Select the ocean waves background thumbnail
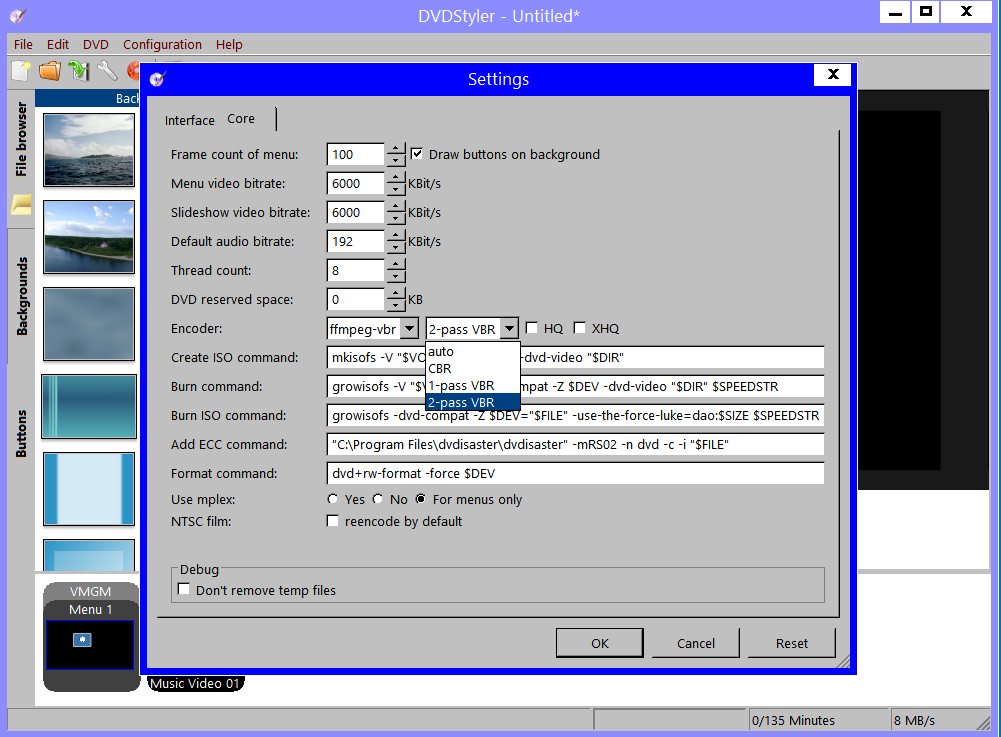 [x=89, y=150]
